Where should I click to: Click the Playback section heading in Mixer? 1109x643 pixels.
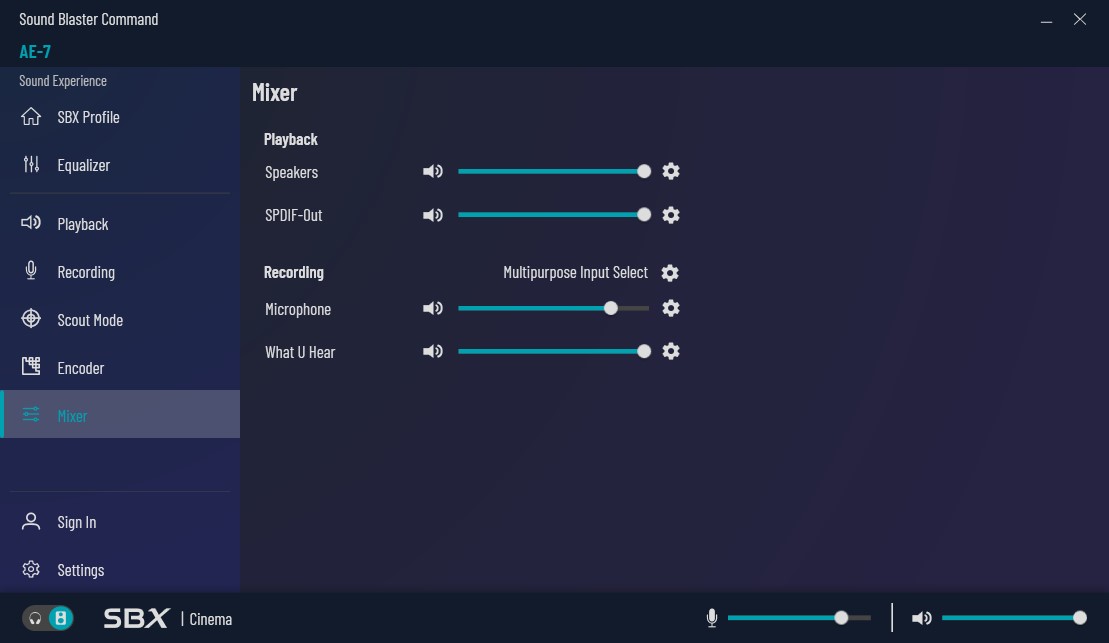pyautogui.click(x=291, y=139)
